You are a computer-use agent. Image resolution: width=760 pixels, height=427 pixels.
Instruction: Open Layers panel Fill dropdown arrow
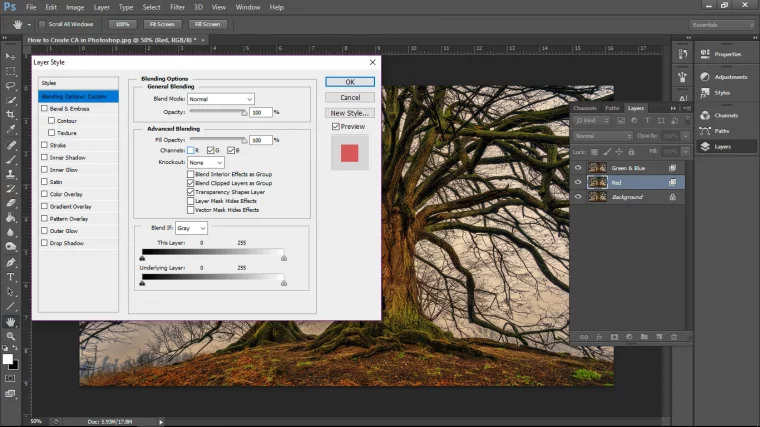point(685,152)
